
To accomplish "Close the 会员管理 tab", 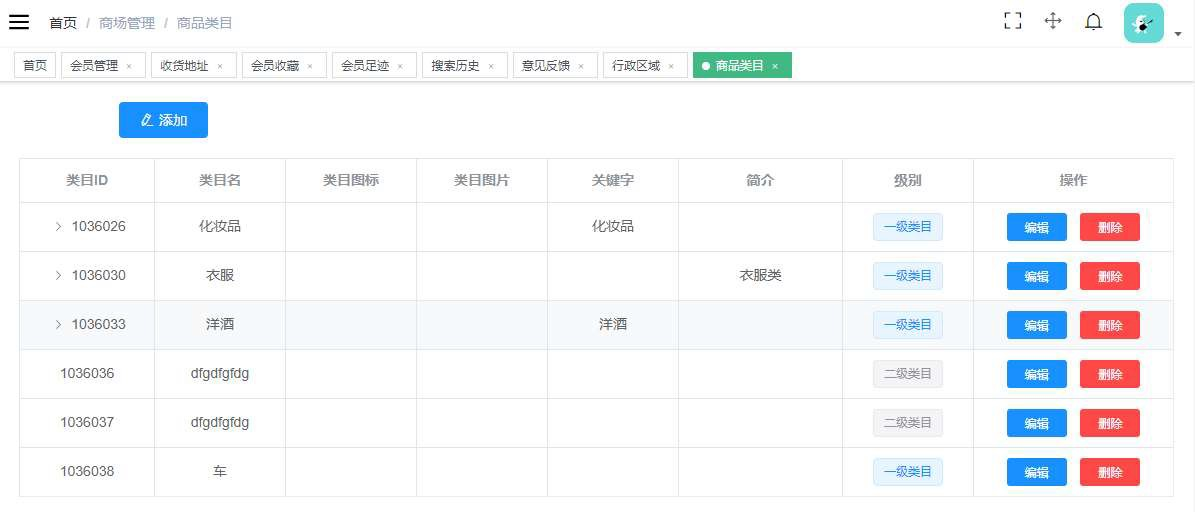I will point(129,66).
